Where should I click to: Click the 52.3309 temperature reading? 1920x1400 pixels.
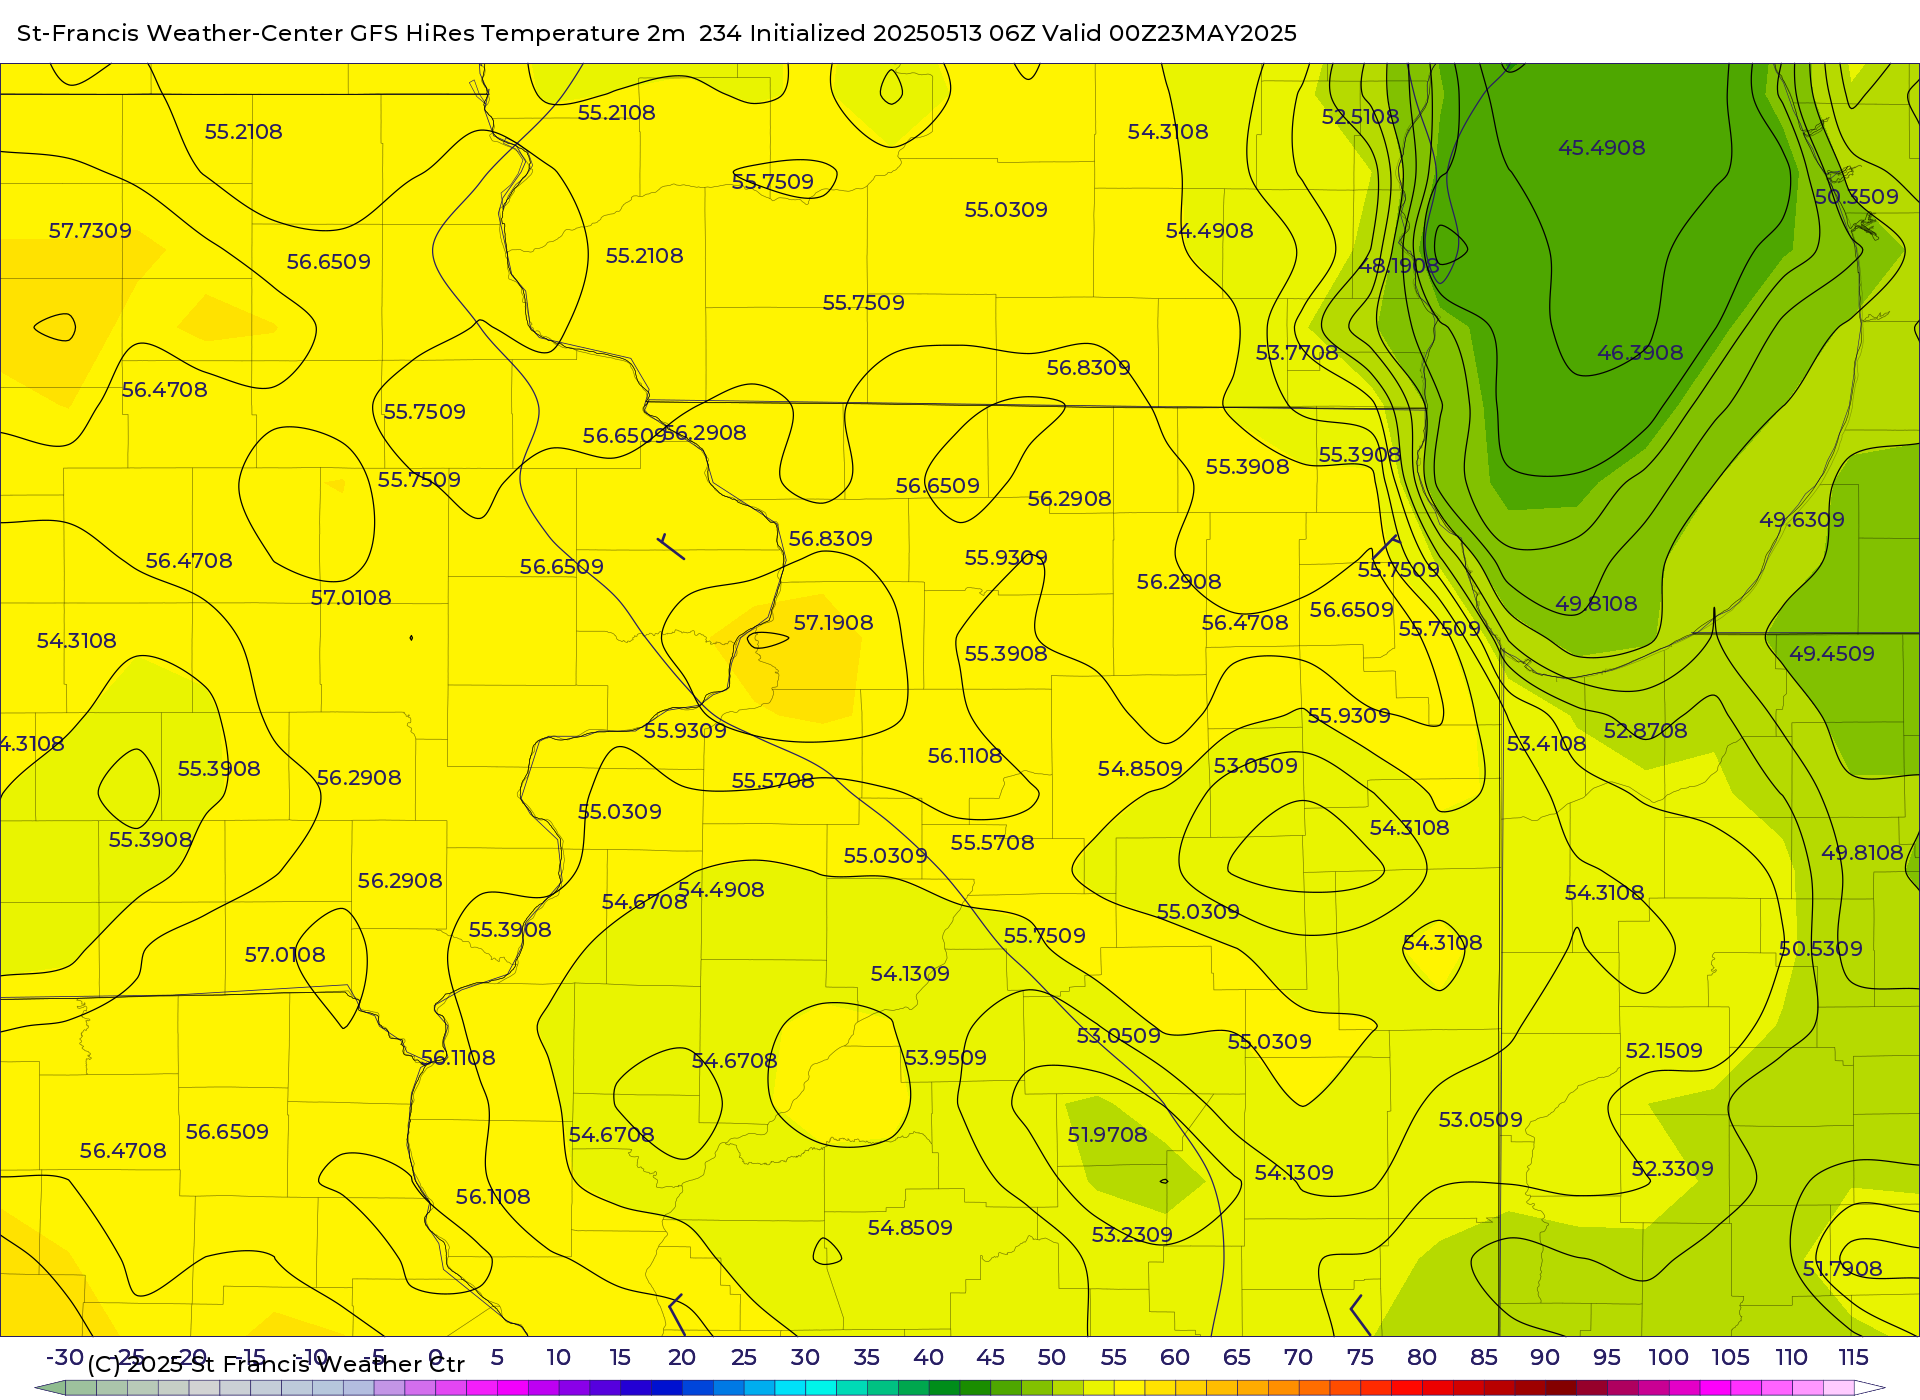tap(1672, 1169)
